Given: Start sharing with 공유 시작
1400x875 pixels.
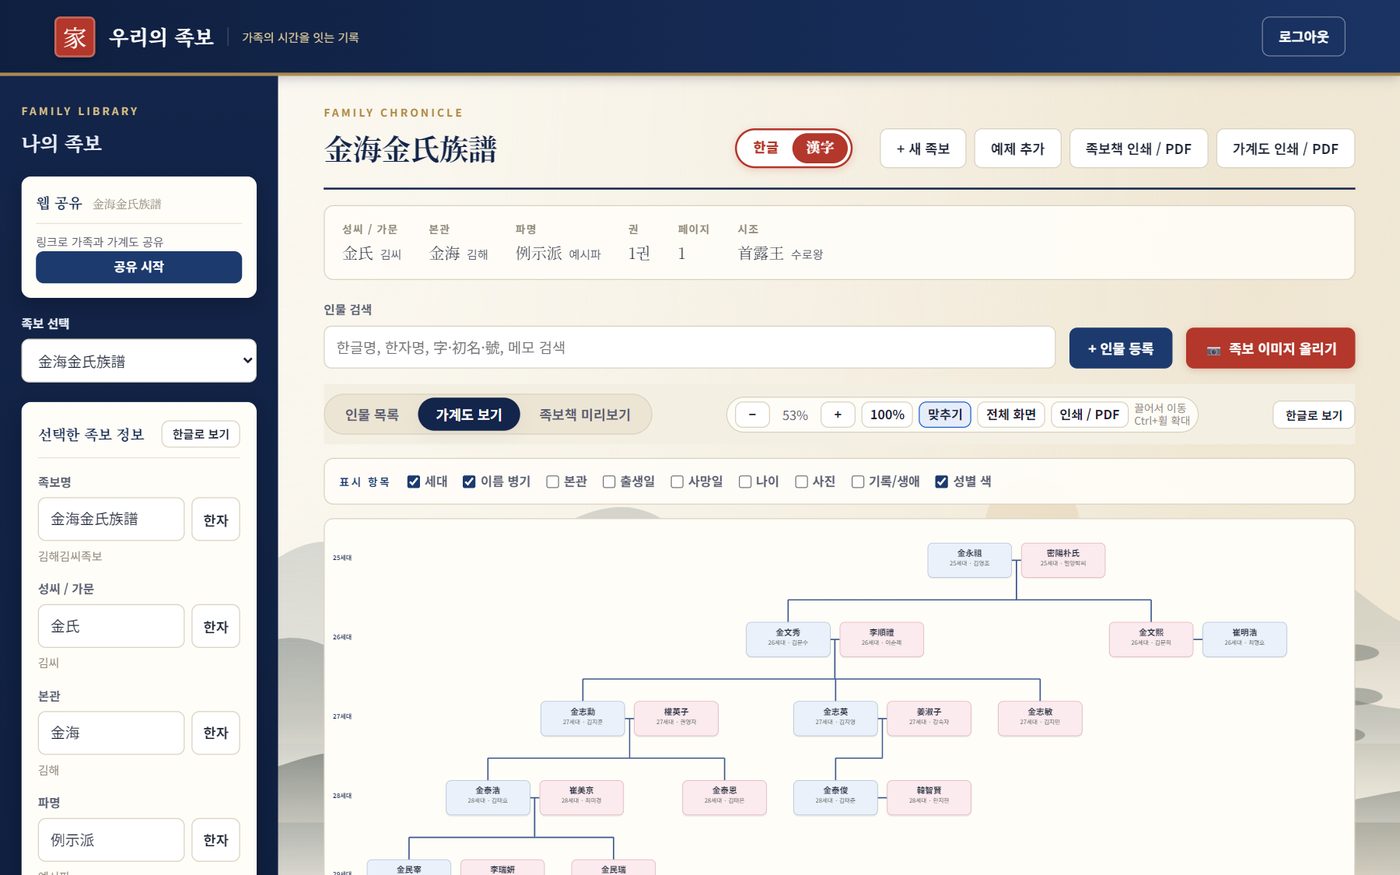Looking at the screenshot, I should click(139, 267).
